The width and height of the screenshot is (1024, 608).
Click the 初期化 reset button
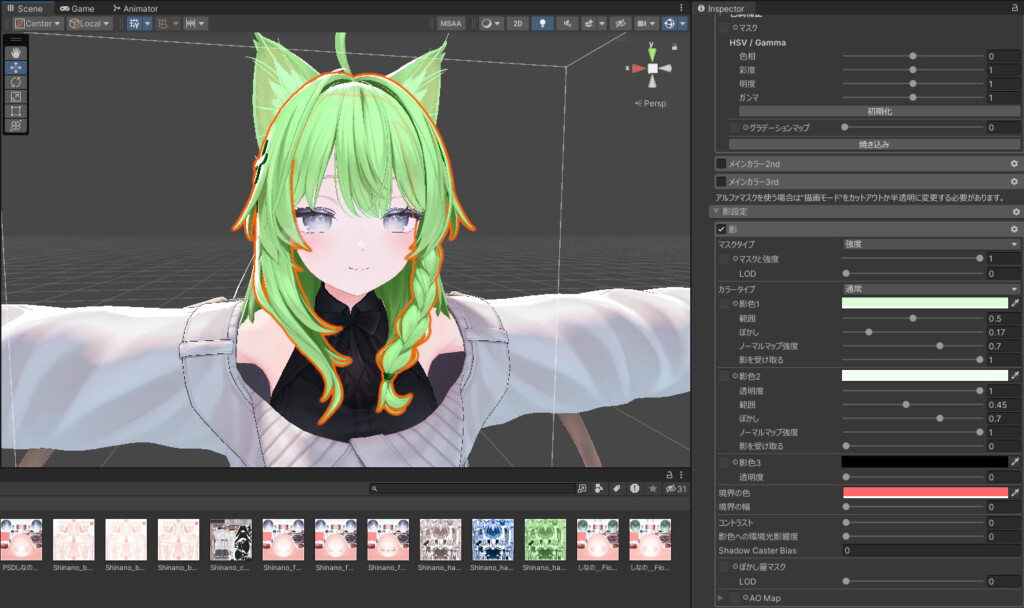[x=879, y=111]
